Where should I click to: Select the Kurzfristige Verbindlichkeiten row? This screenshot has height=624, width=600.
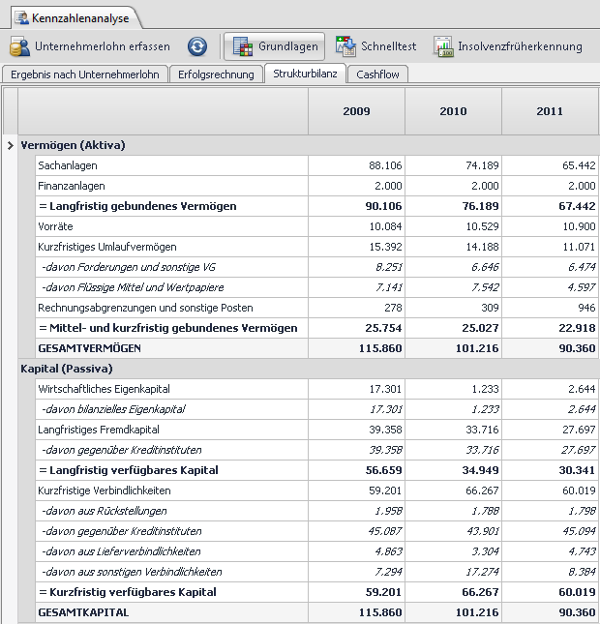317,490
